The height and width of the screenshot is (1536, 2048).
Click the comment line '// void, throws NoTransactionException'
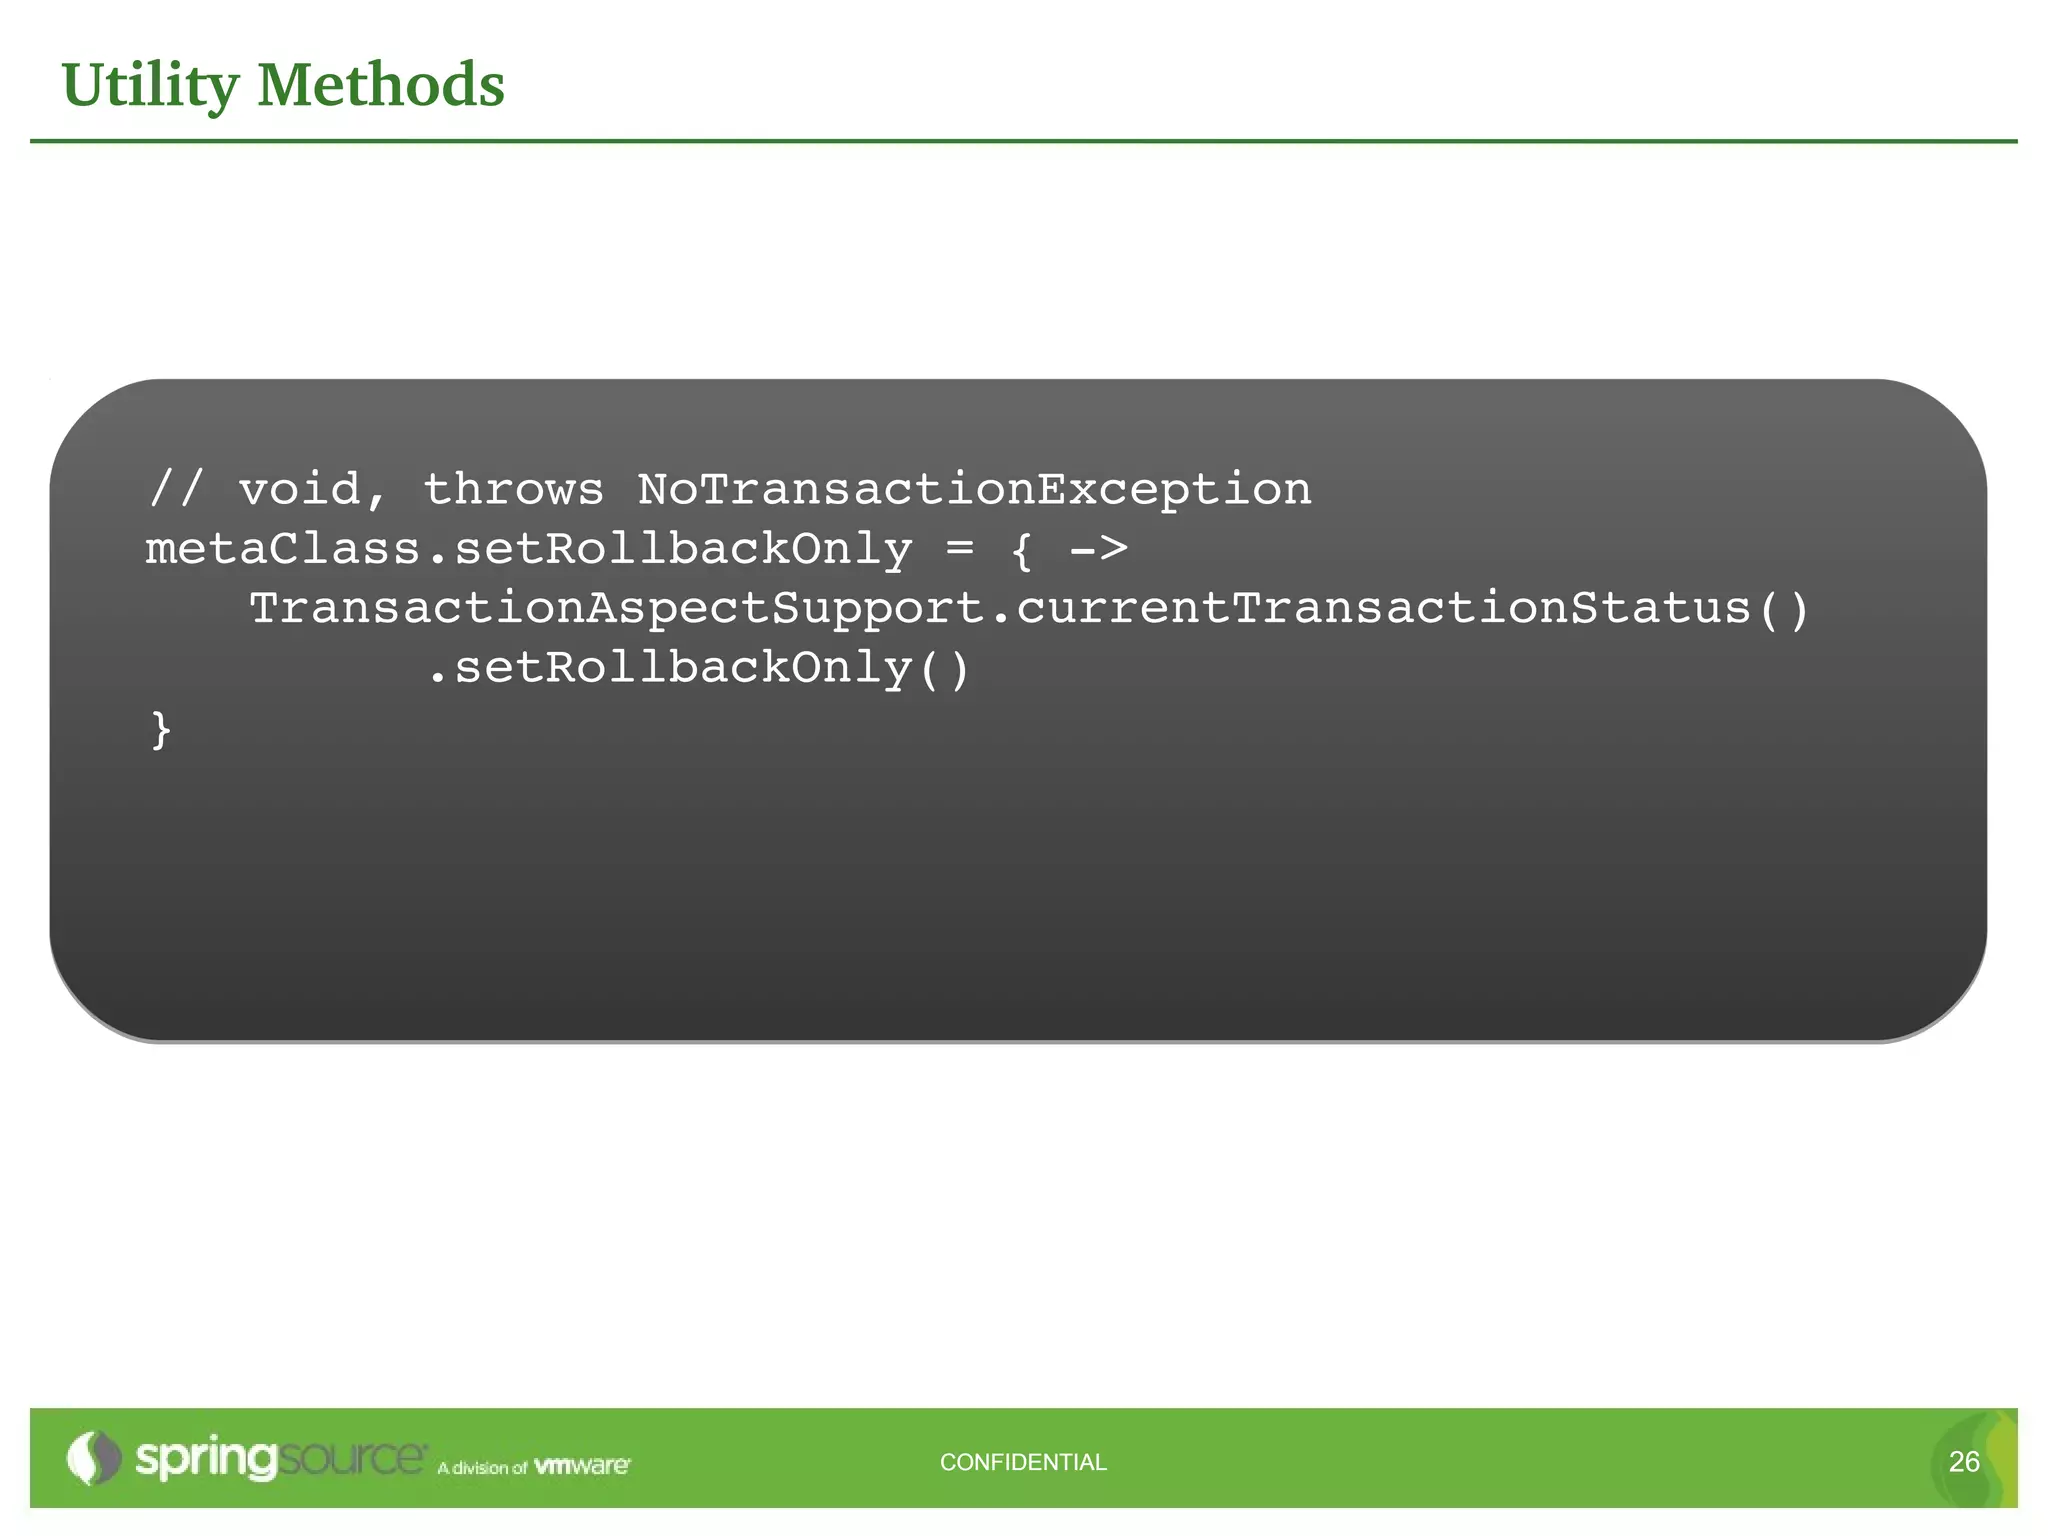(x=729, y=490)
